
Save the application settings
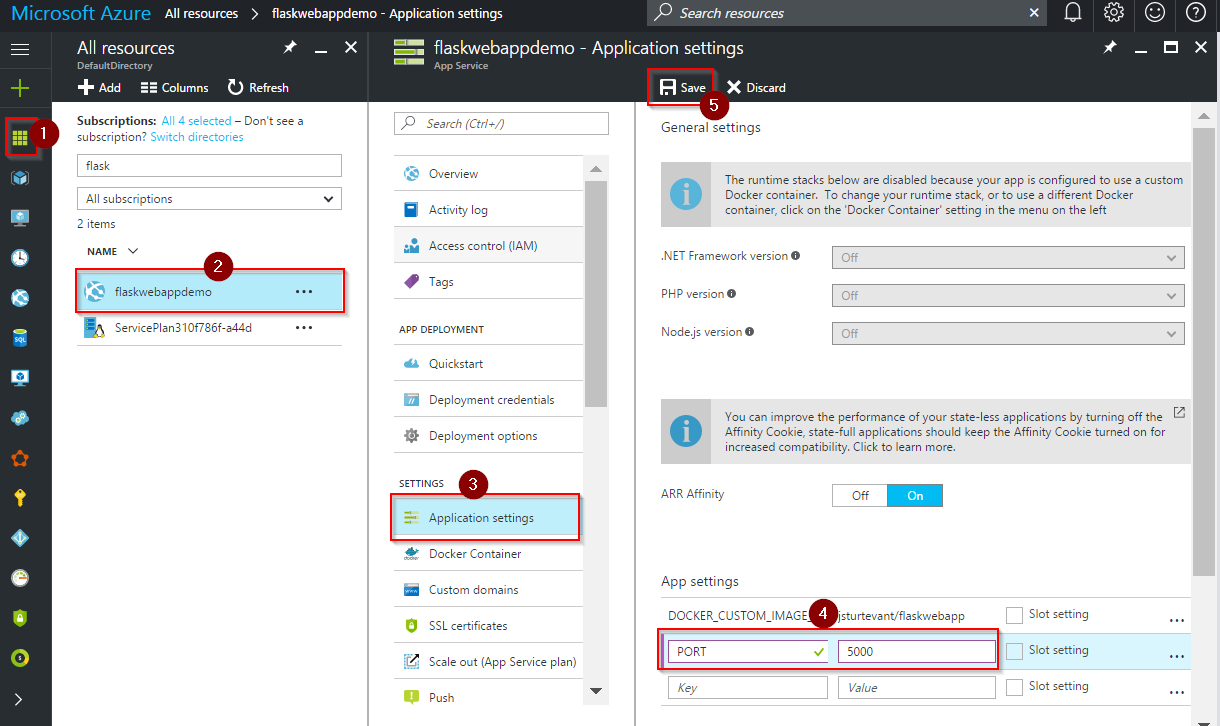(682, 88)
